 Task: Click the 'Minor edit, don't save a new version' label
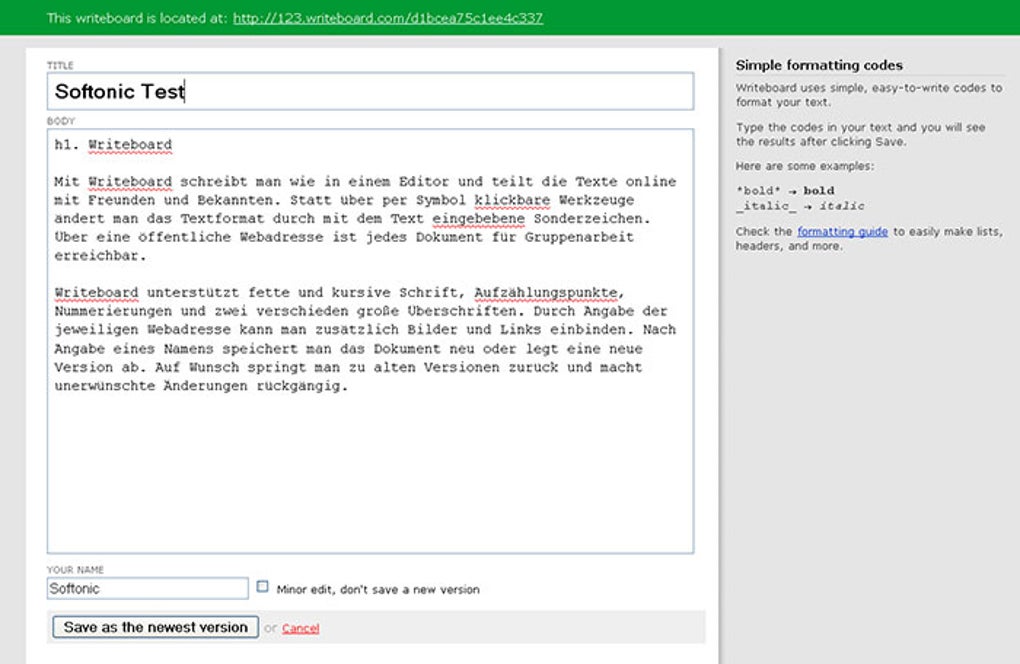click(x=378, y=590)
